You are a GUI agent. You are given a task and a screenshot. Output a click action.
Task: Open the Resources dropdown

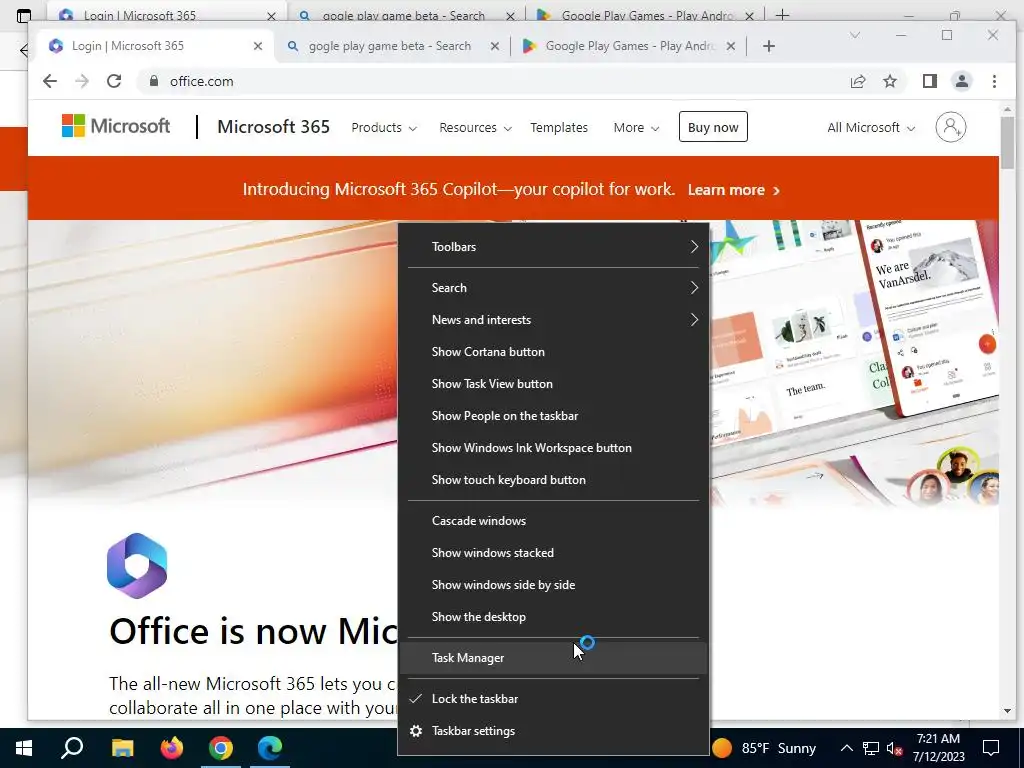(x=475, y=127)
